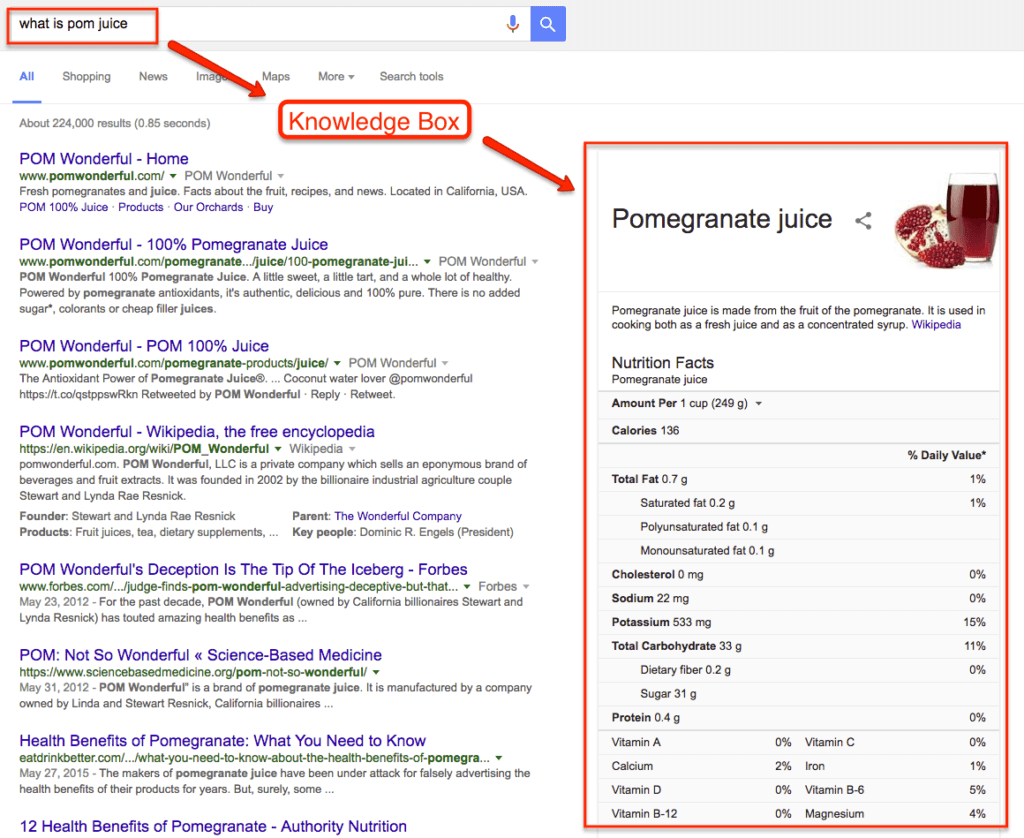
Task: Click the 'Potassium 533 mg' row
Action: [x=799, y=622]
